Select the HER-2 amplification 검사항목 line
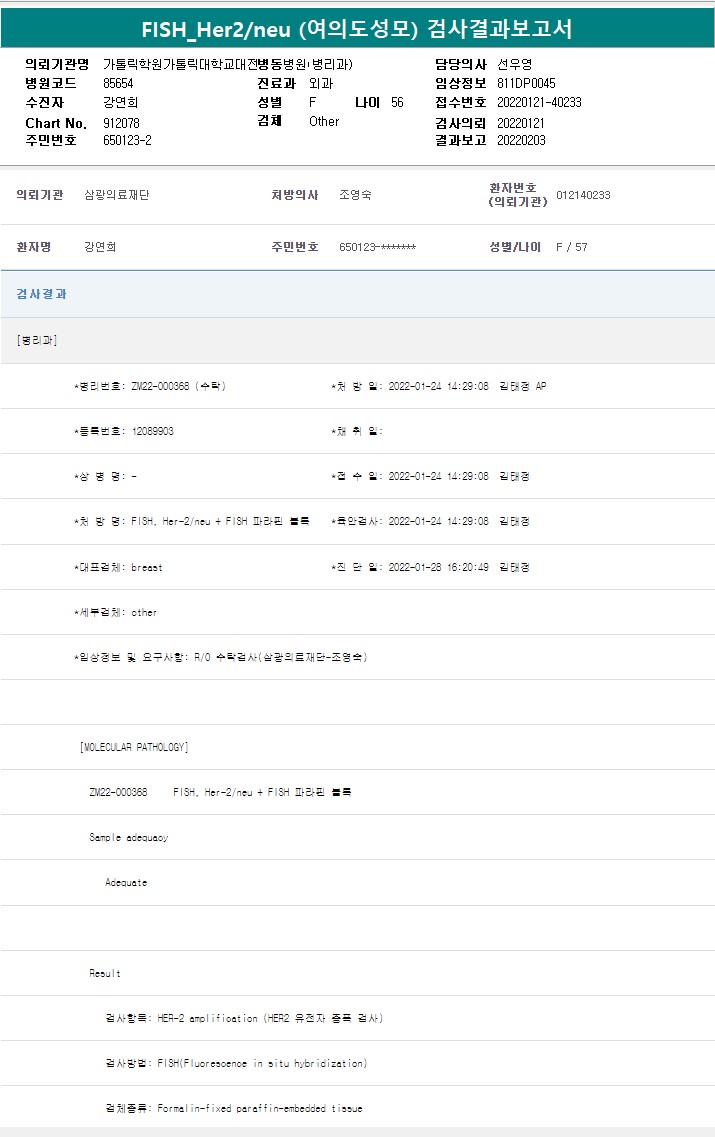The image size is (715, 1137). (244, 1018)
